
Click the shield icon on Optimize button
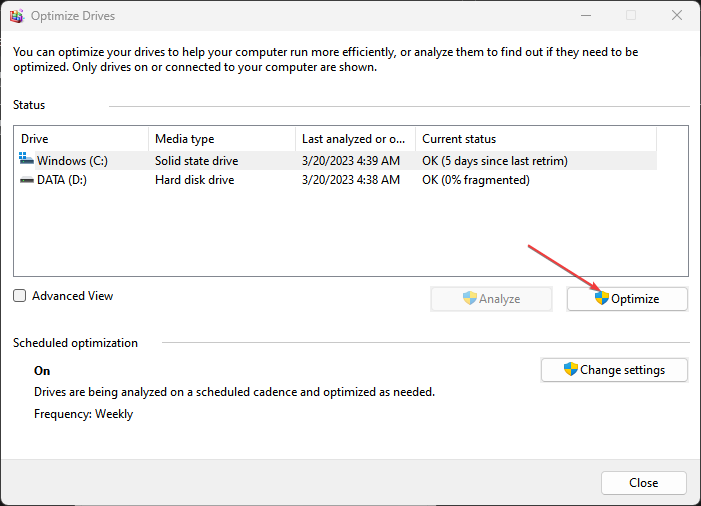pyautogui.click(x=602, y=298)
